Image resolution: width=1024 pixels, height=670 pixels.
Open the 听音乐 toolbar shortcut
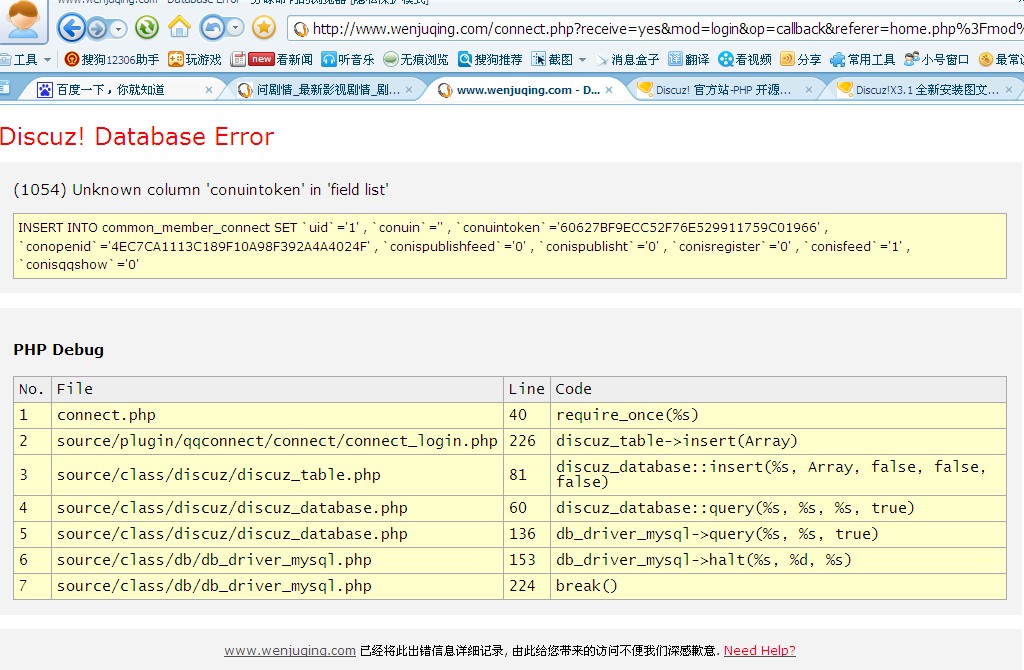[348, 60]
